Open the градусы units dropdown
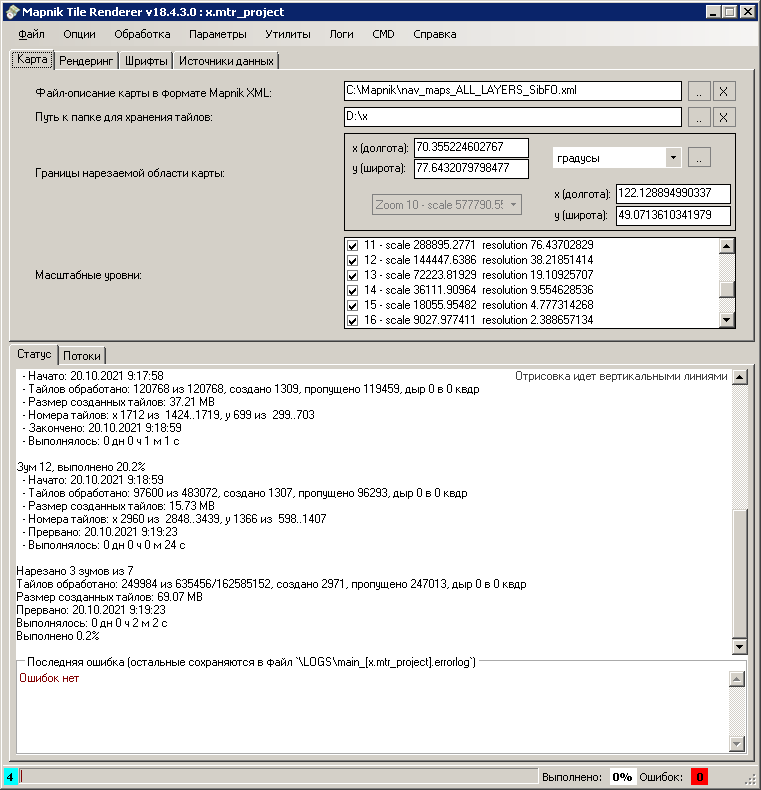 673,158
